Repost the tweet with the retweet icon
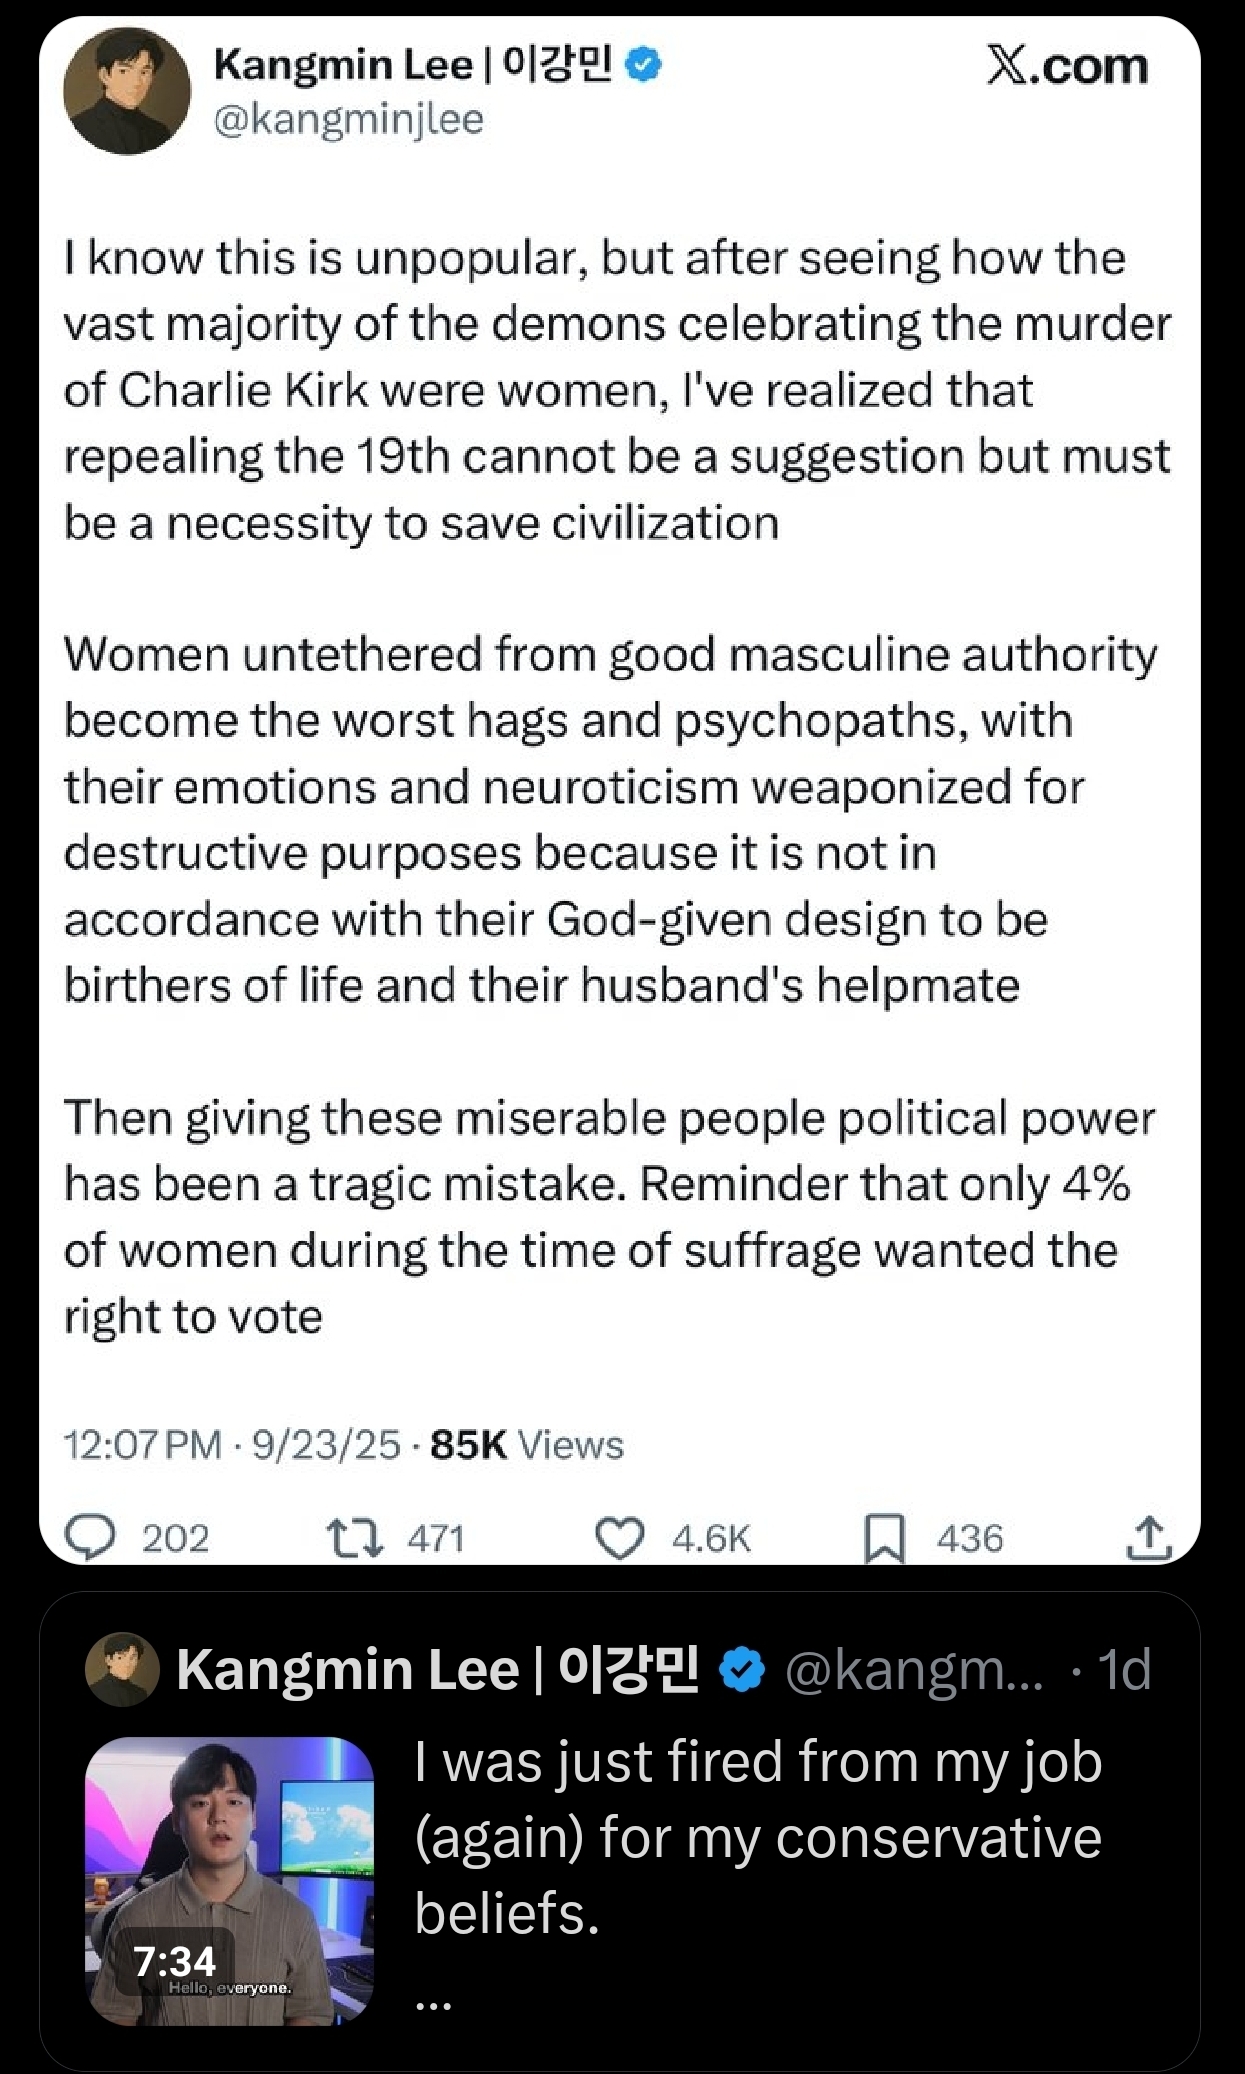The height and width of the screenshot is (2074, 1245). pyautogui.click(x=355, y=1538)
